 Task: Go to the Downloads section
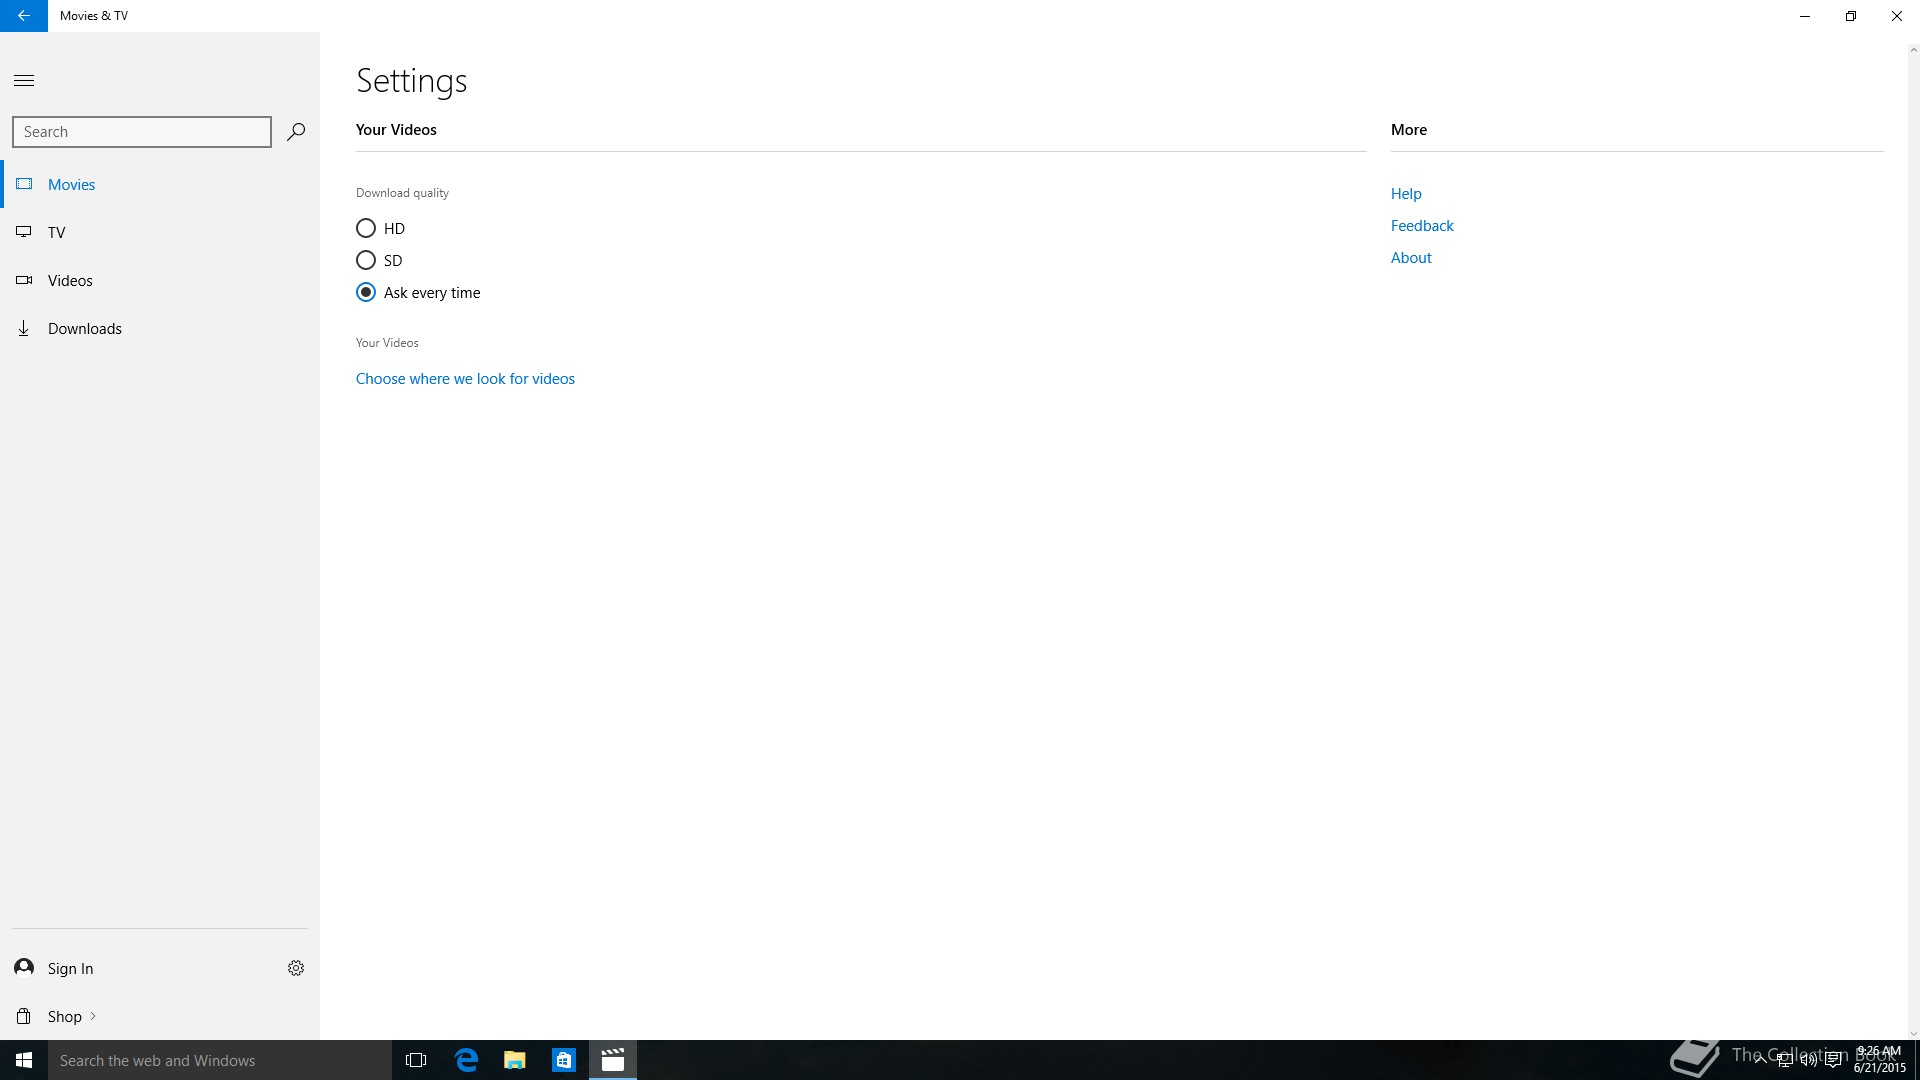[x=85, y=328]
